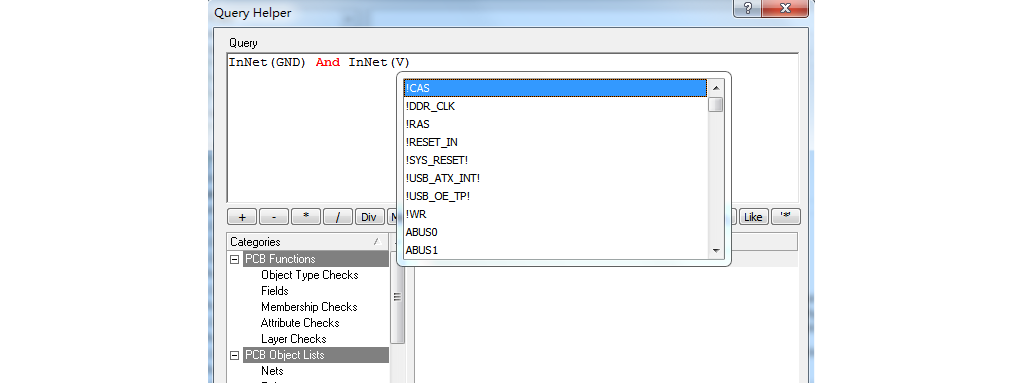The image size is (1024, 383).
Task: Click the Like operator button
Action: [x=753, y=217]
